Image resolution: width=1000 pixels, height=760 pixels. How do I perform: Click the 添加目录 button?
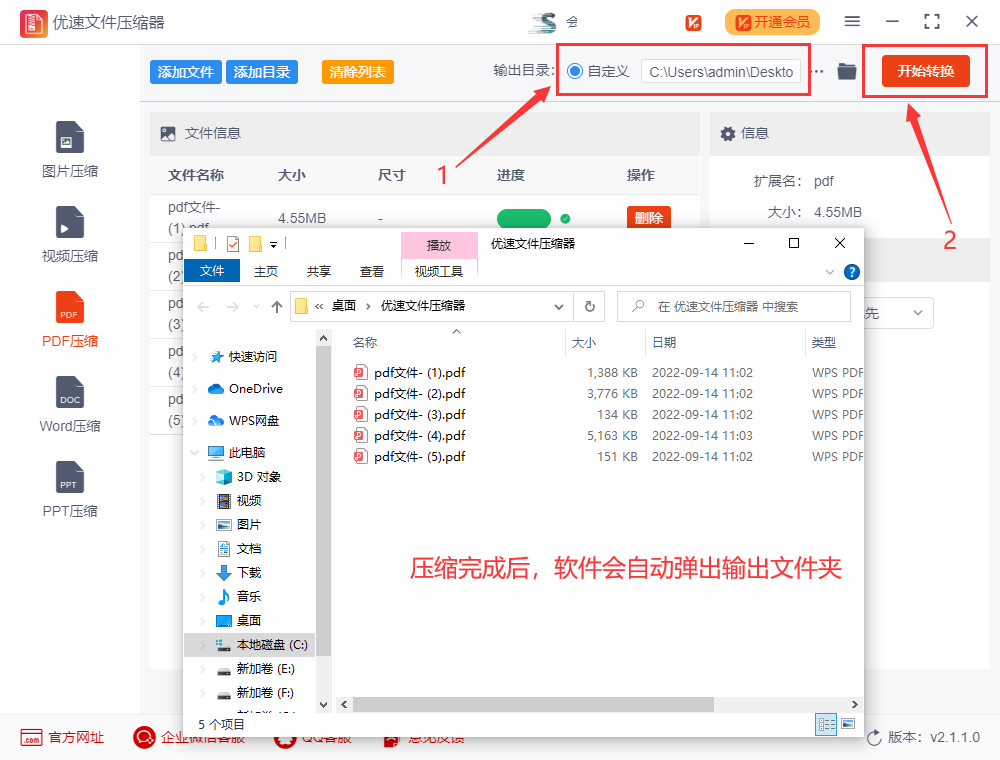click(x=261, y=72)
